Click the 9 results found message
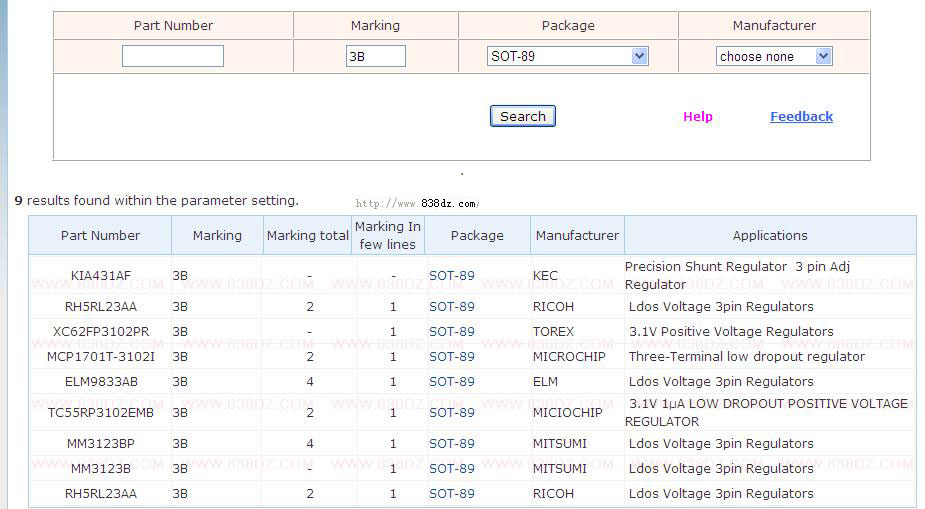The width and height of the screenshot is (925, 509). 156,201
